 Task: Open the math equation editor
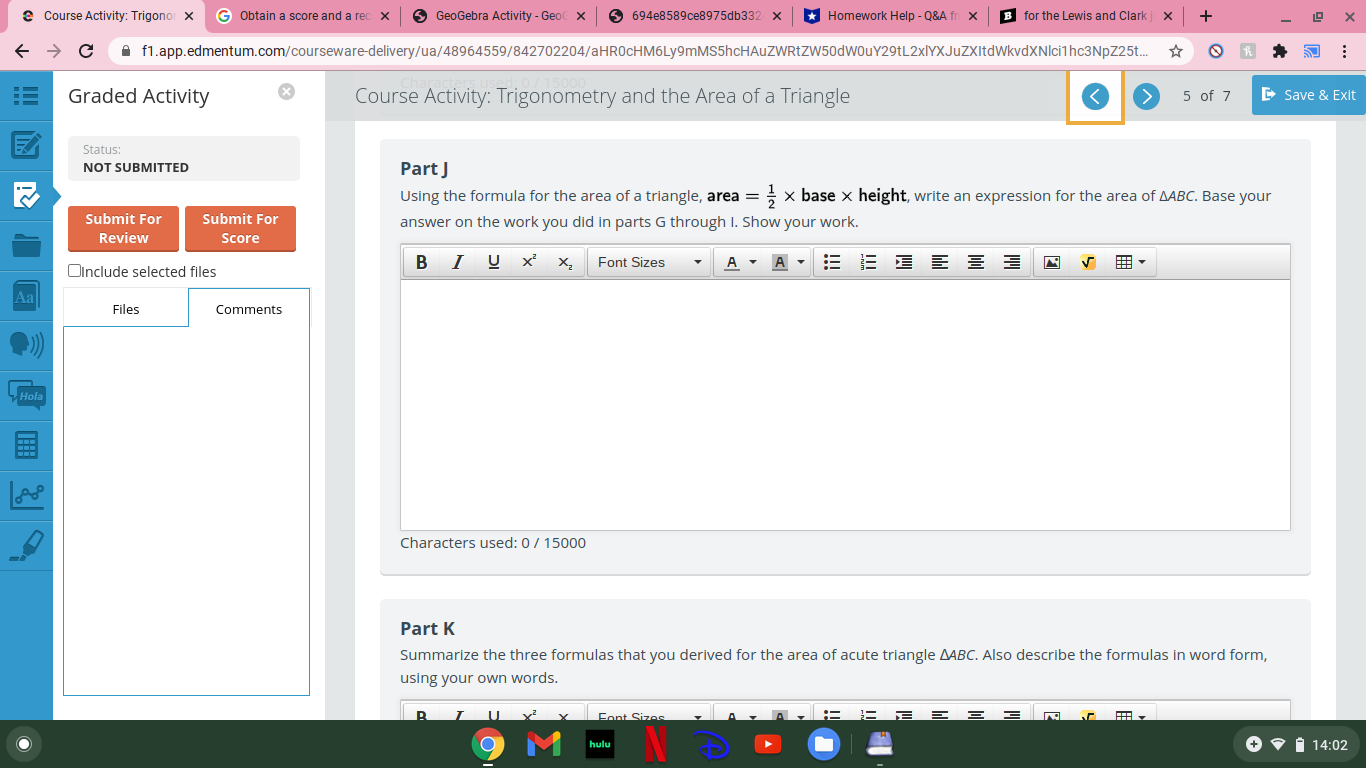[1088, 262]
